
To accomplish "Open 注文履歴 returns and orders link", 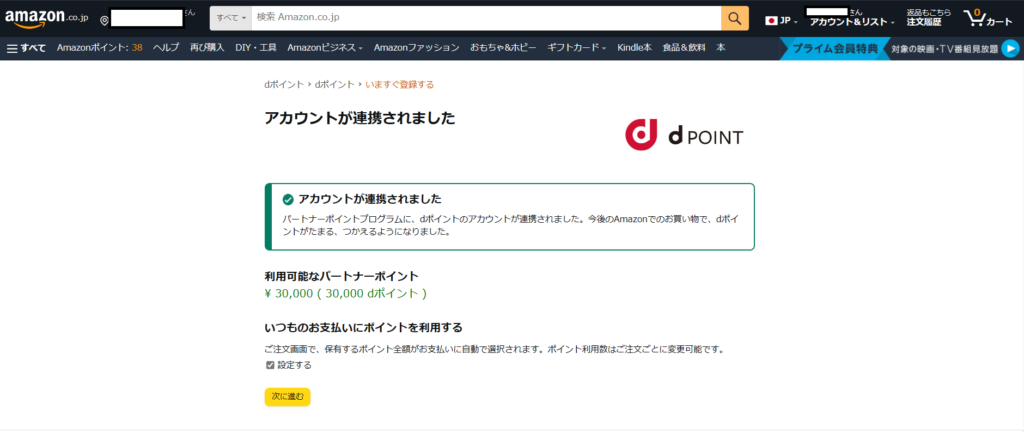I will (x=928, y=18).
